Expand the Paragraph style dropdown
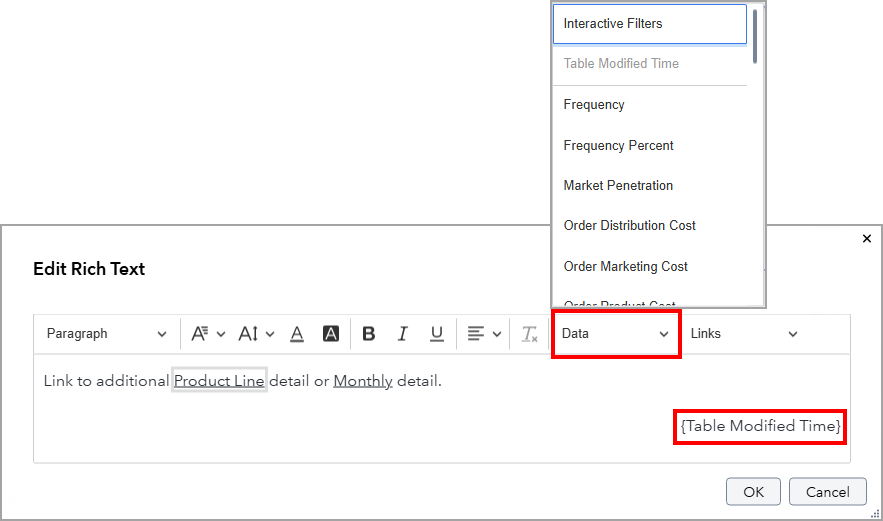Image resolution: width=883 pixels, height=521 pixels. (x=106, y=334)
